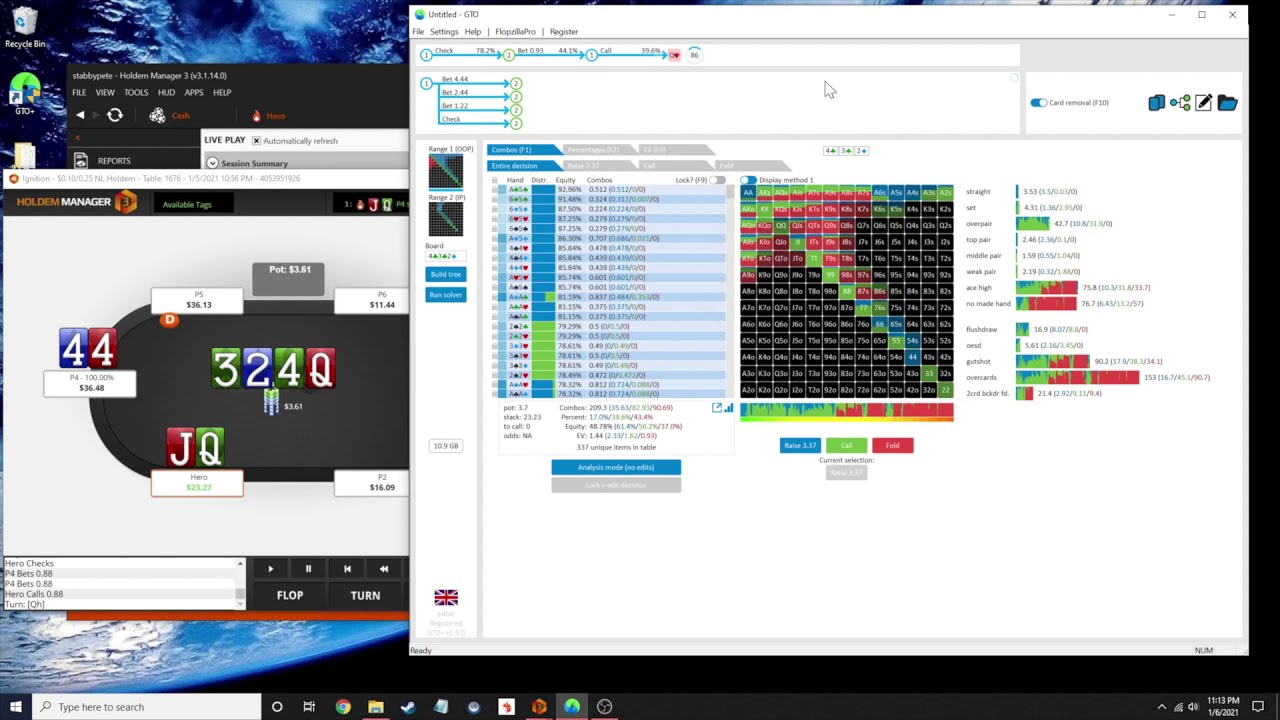Open Chrome from the taskbar

(343, 707)
